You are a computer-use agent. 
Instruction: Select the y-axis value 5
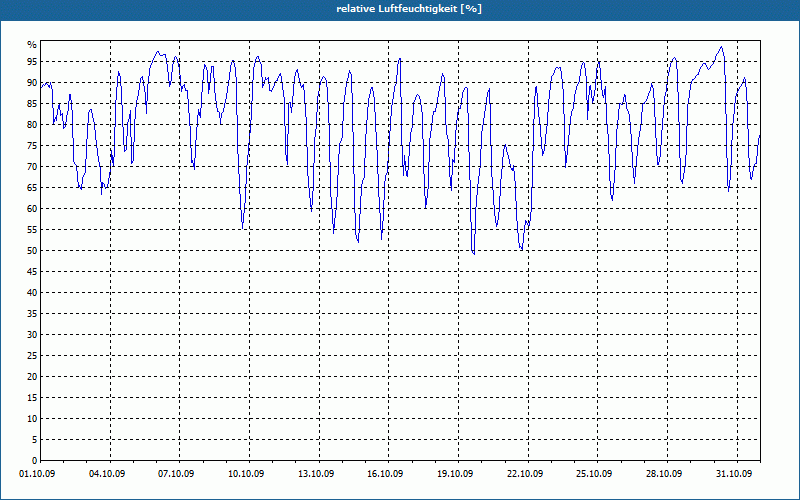coord(35,440)
